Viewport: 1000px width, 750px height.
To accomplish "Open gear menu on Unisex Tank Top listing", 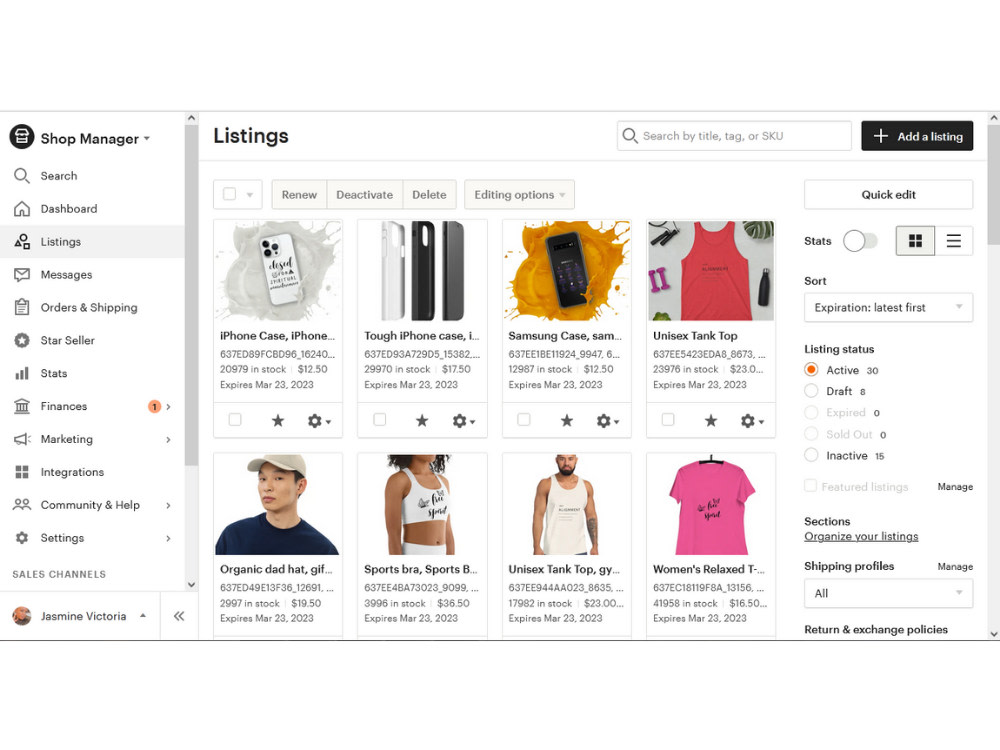I will (x=752, y=421).
